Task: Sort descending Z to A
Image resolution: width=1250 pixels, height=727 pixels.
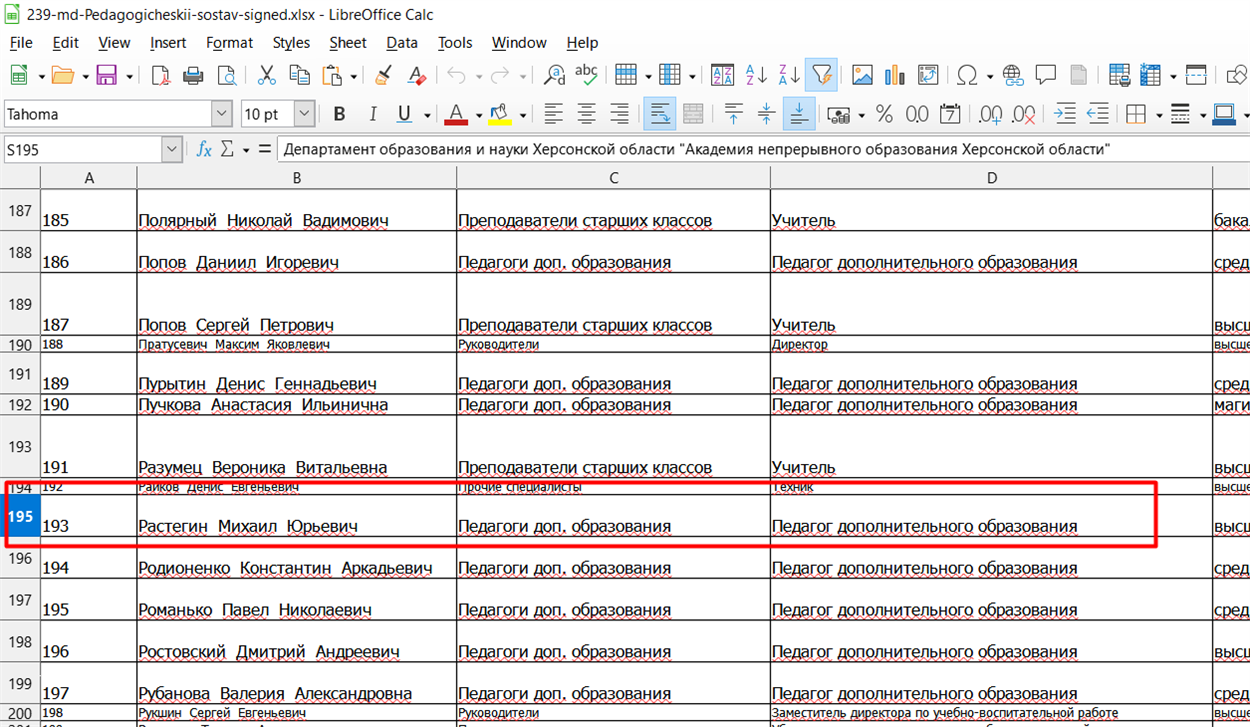Action: pos(788,75)
